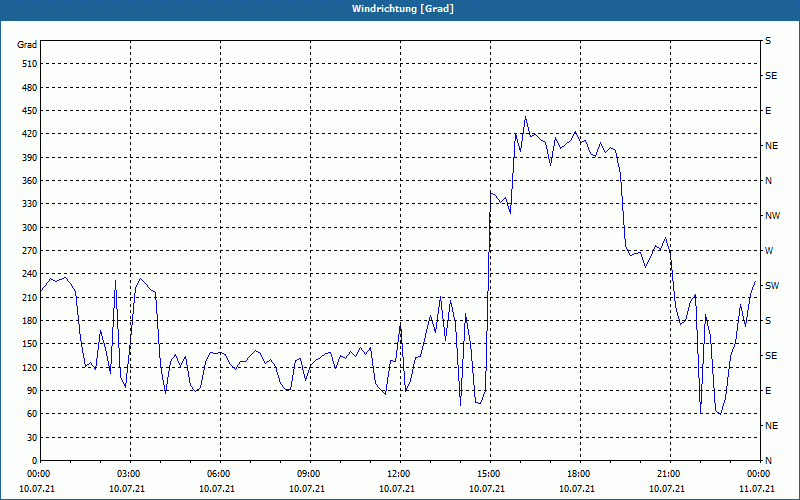Click the 21:00 time label
The height and width of the screenshot is (500, 800).
667,474
